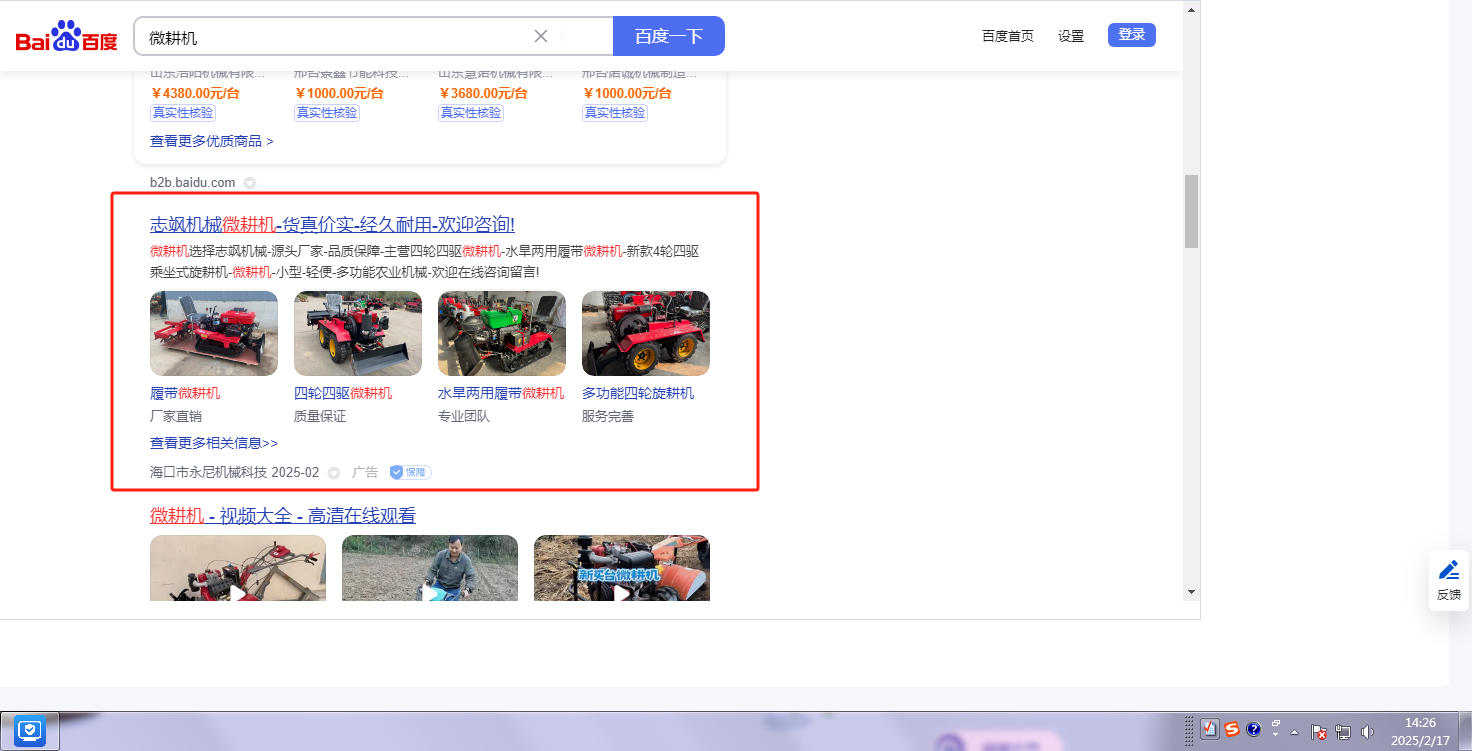Expand the dropdown arrow beside 海口市永尼机械科技 2025-02
This screenshot has width=1472, height=751.
(x=334, y=473)
